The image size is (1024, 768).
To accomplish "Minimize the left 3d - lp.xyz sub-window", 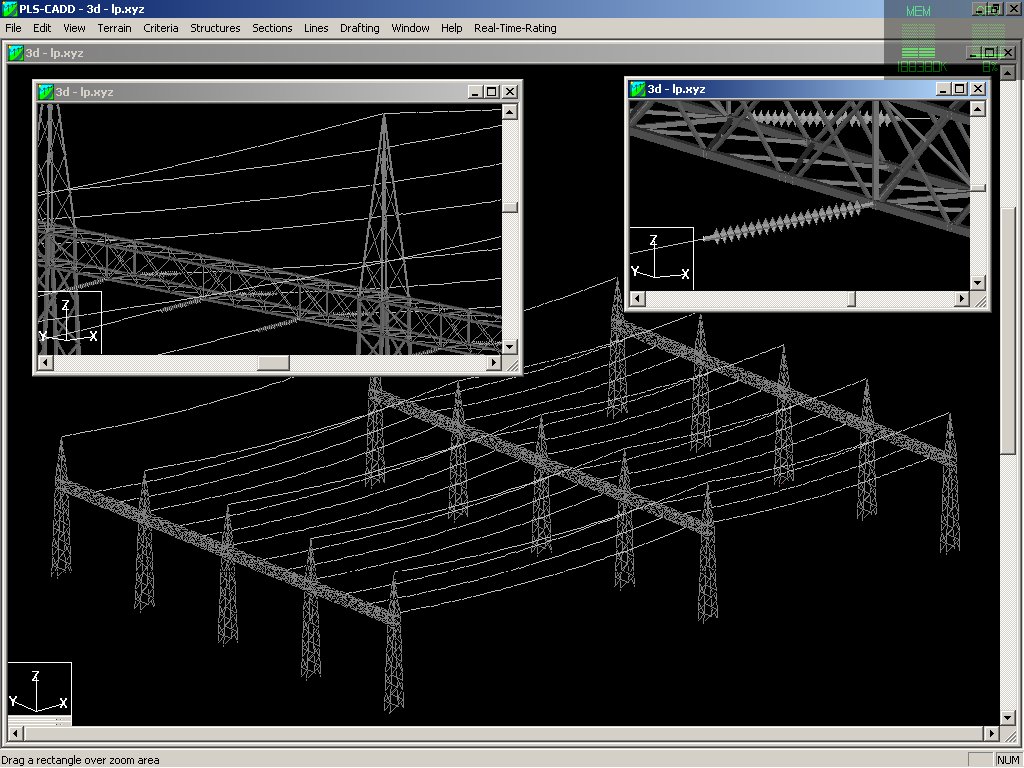I will click(x=475, y=92).
